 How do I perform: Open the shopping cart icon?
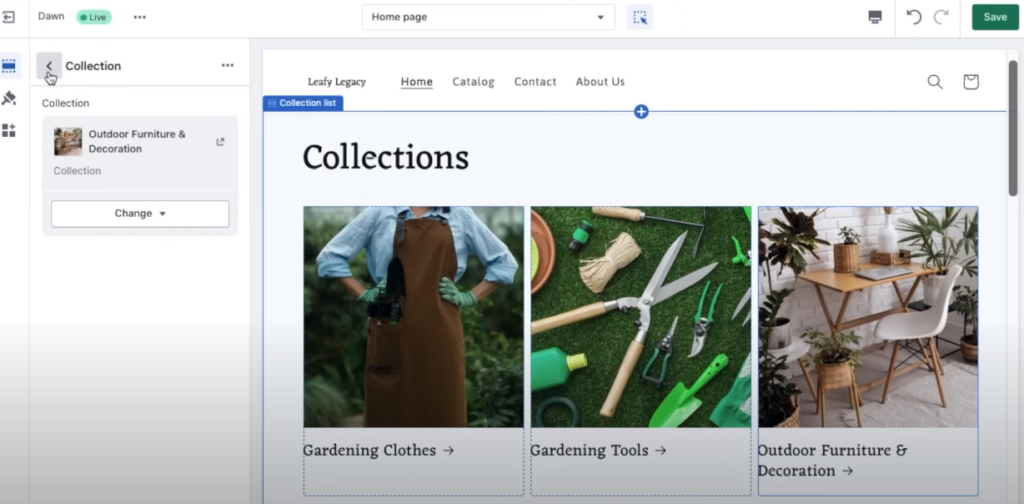pyautogui.click(x=970, y=82)
